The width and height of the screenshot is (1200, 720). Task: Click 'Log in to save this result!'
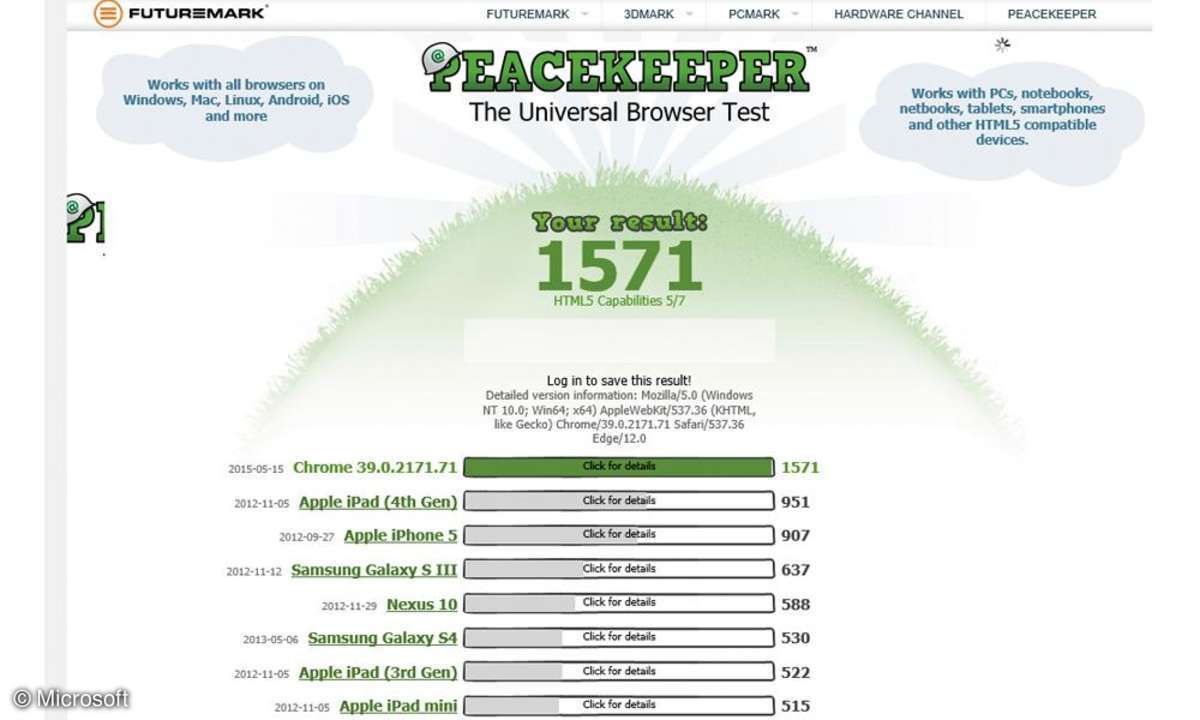click(x=619, y=381)
